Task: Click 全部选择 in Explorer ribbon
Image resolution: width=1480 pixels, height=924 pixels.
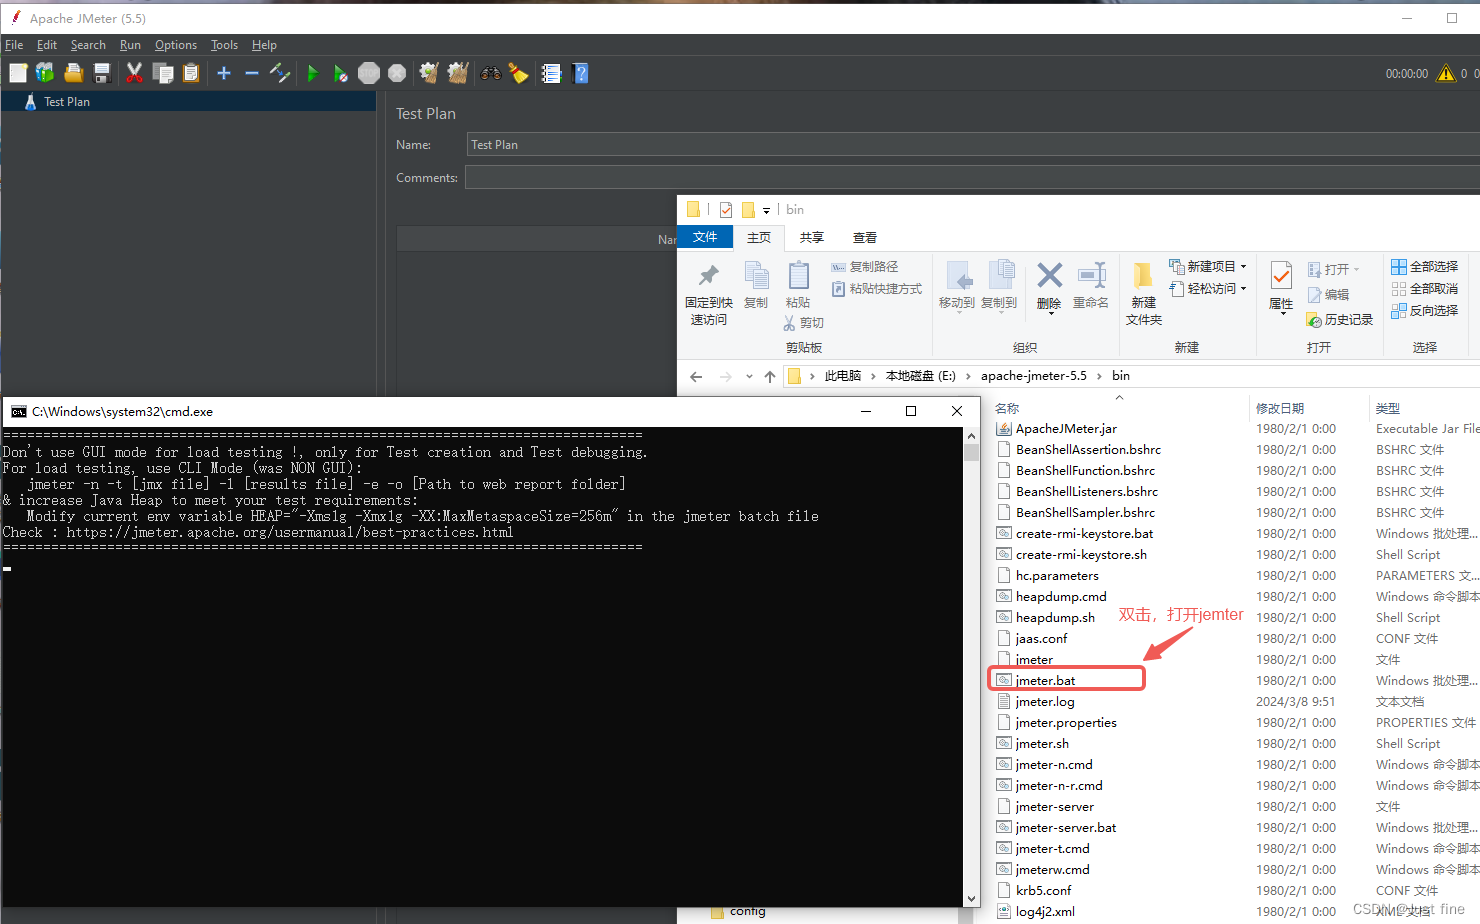Action: click(x=1425, y=267)
